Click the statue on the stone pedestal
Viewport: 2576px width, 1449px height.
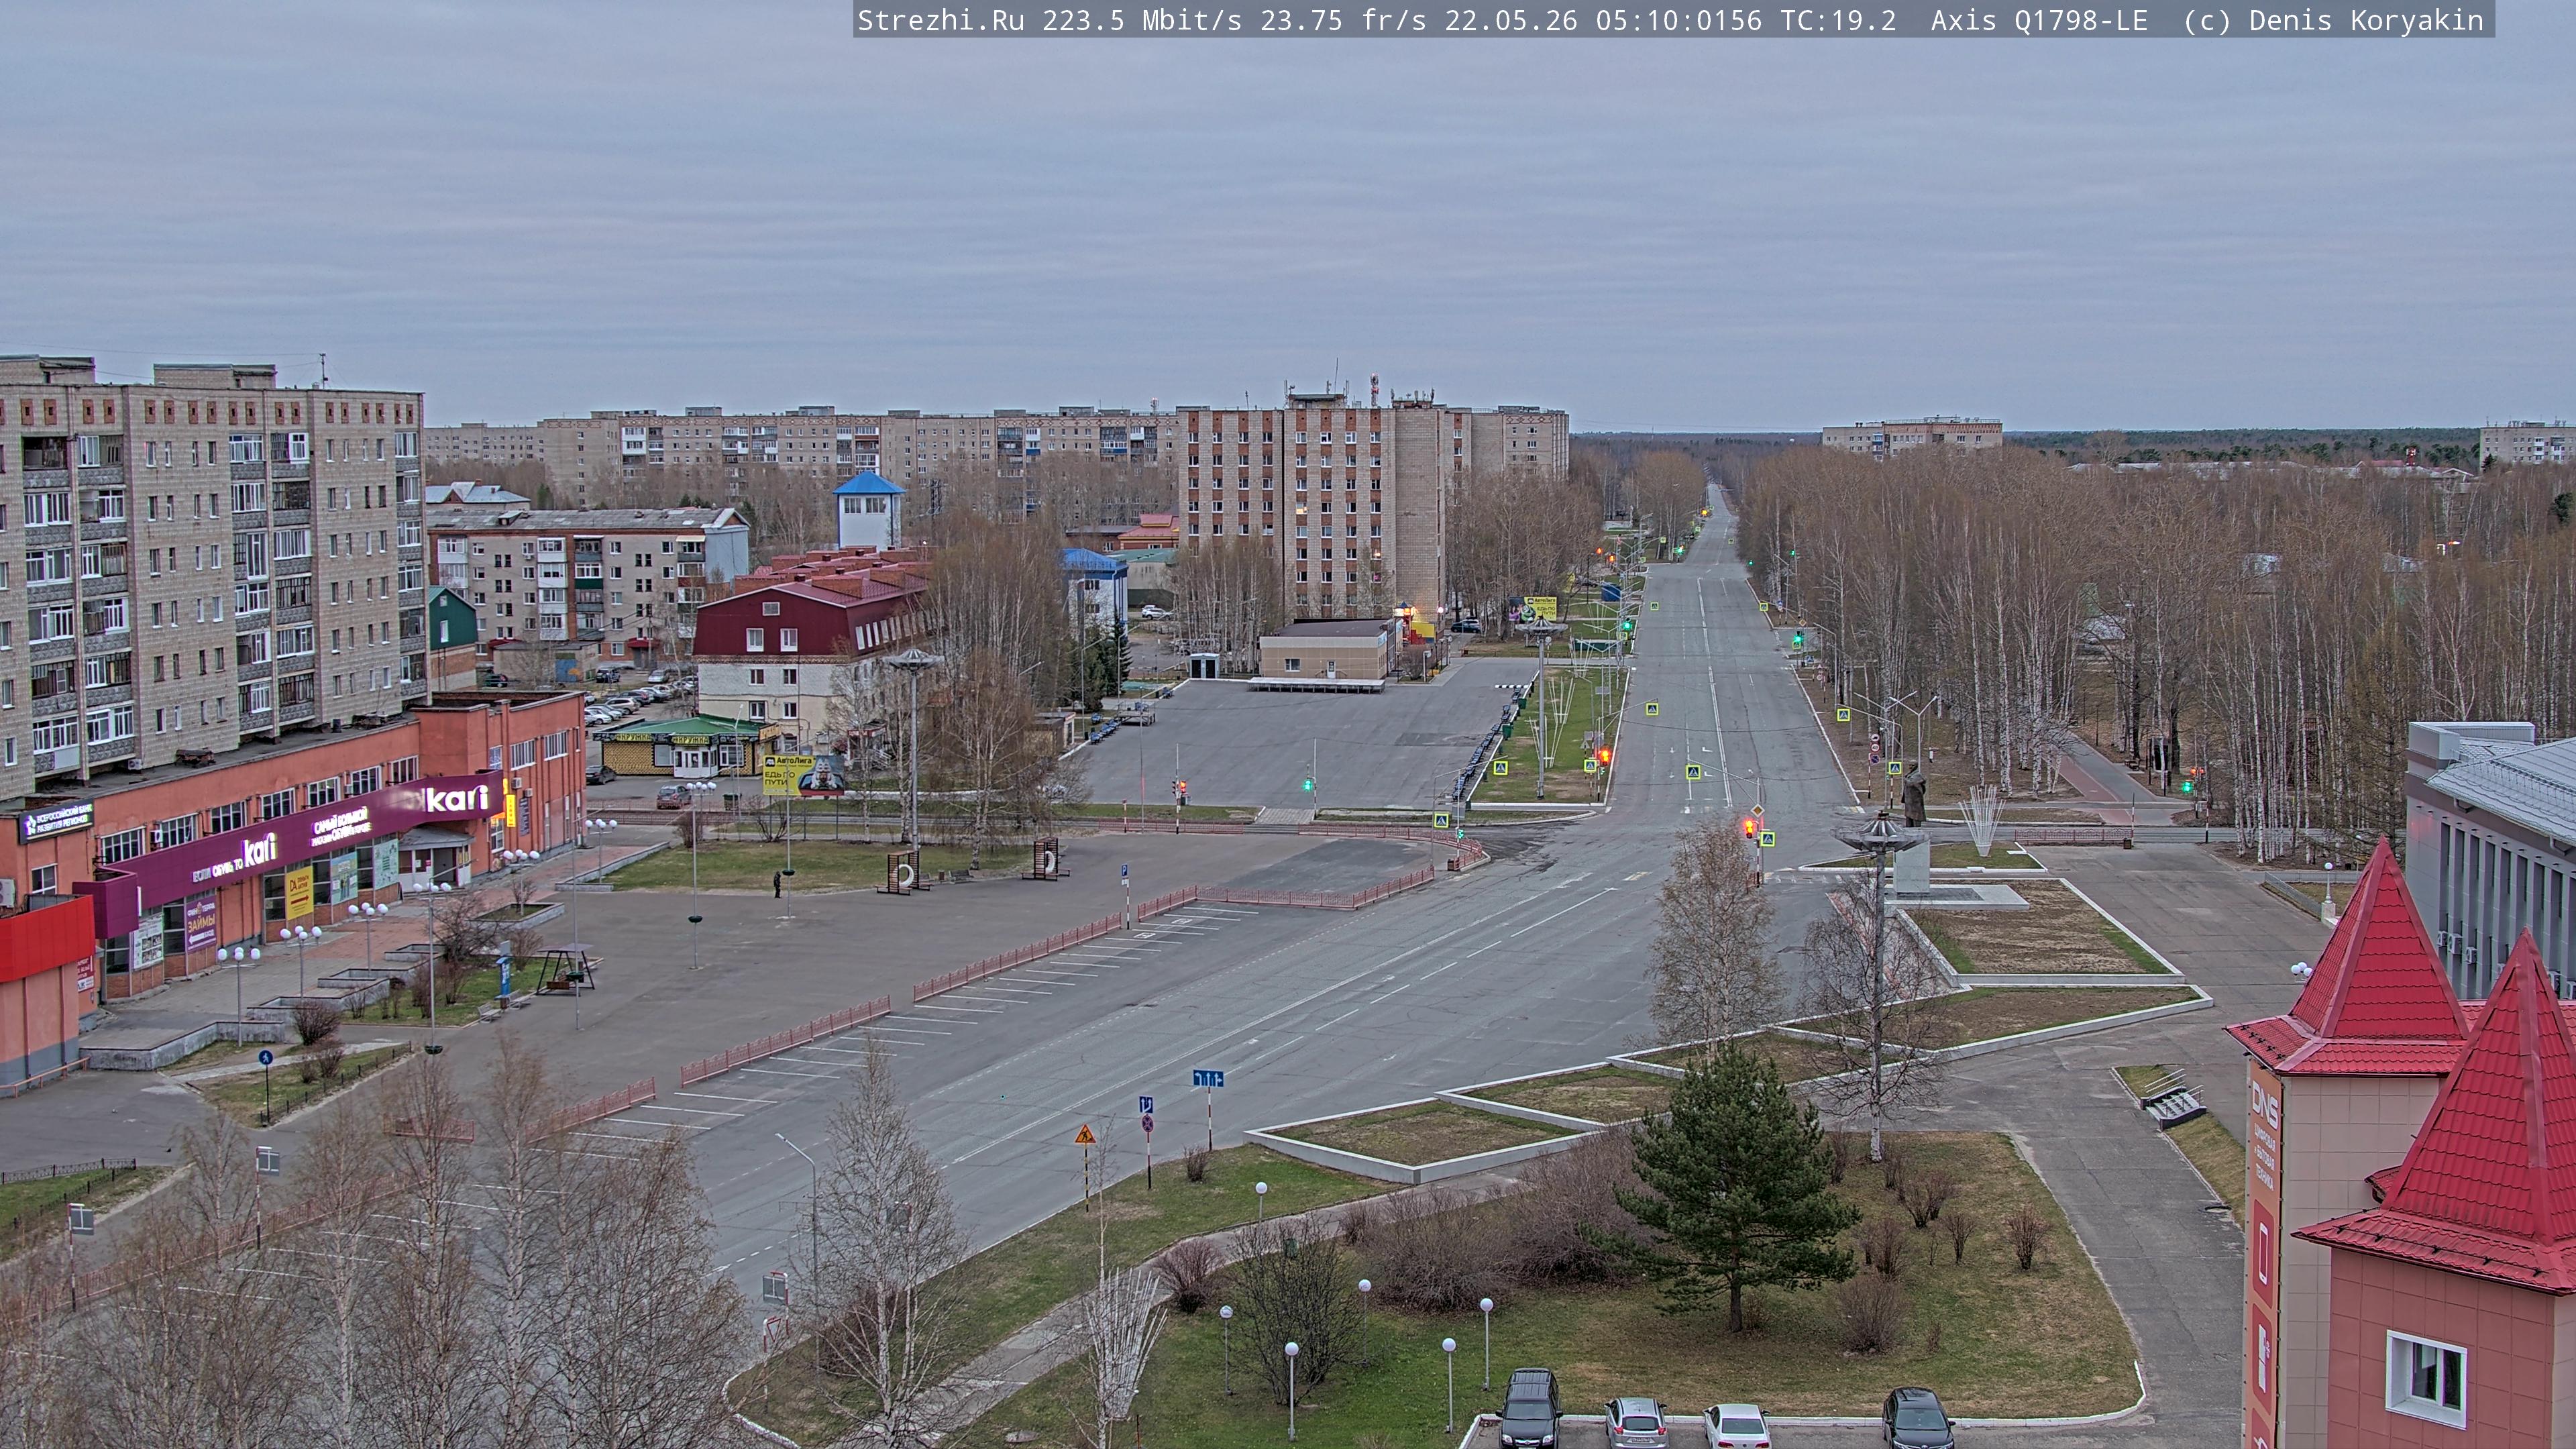(1914, 795)
